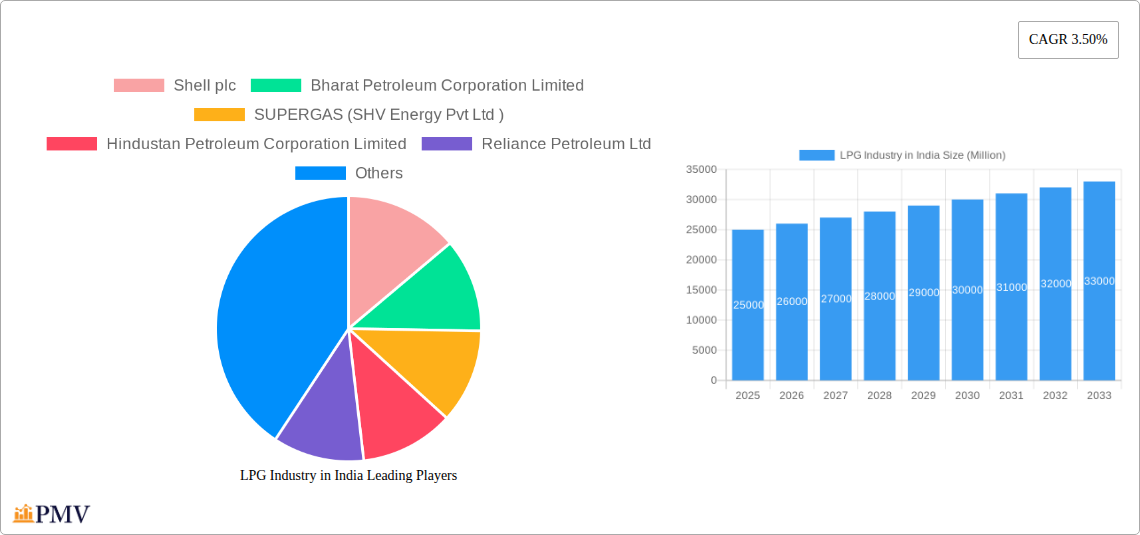Screen dimensions: 1140x535
Task: Click the x-axis label 2031
Action: (x=1011, y=395)
